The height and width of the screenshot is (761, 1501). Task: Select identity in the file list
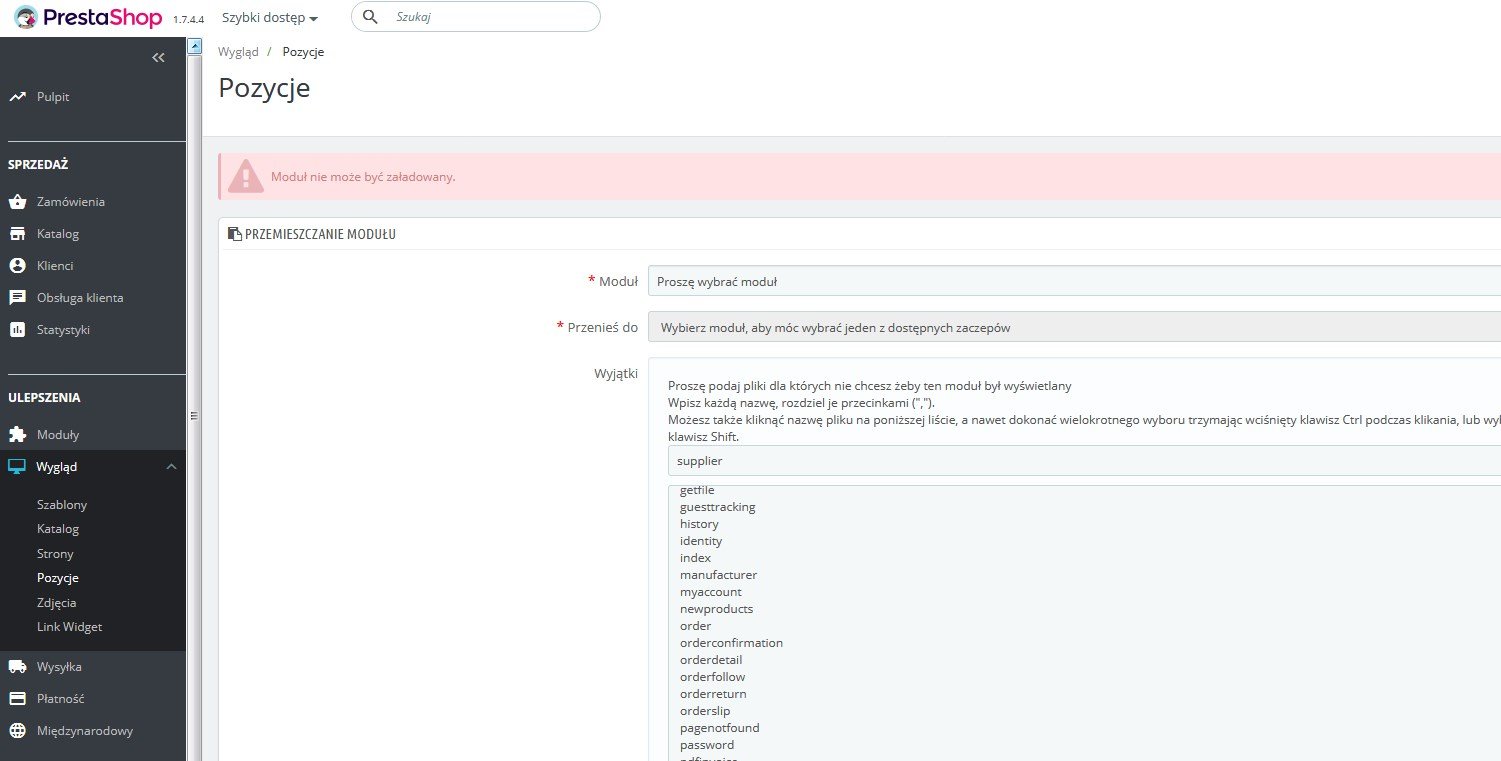(701, 541)
